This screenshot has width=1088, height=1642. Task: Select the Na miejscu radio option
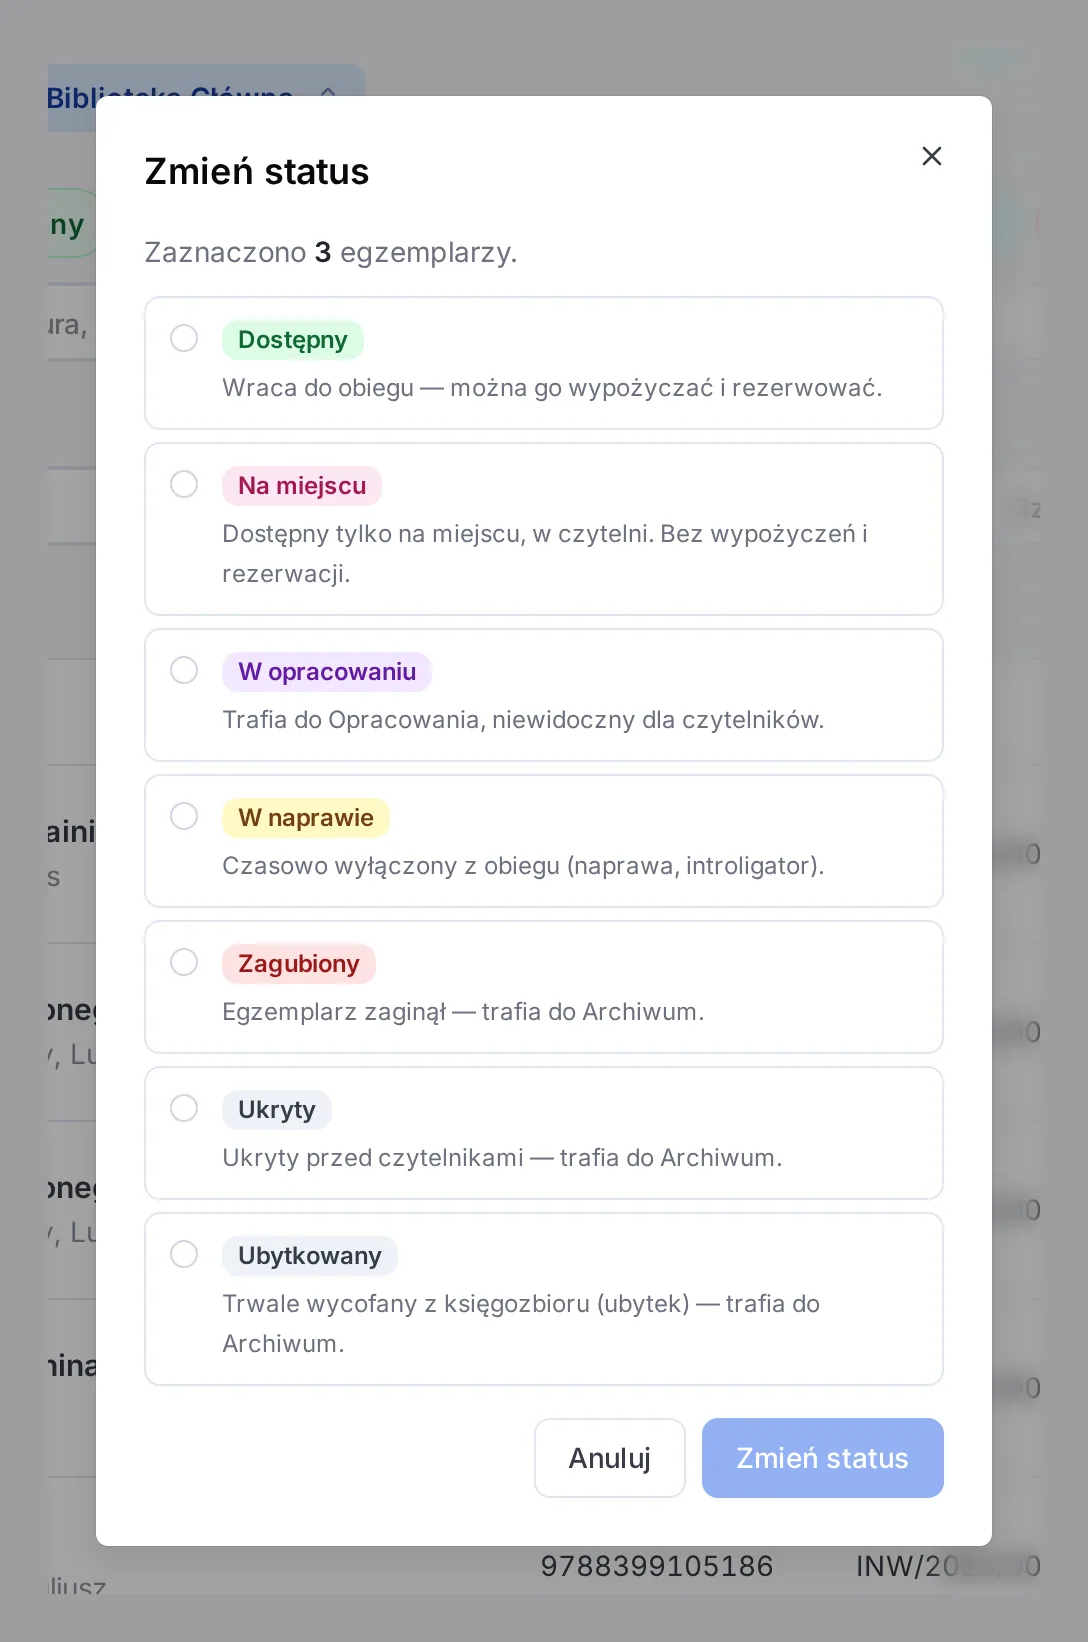[184, 484]
